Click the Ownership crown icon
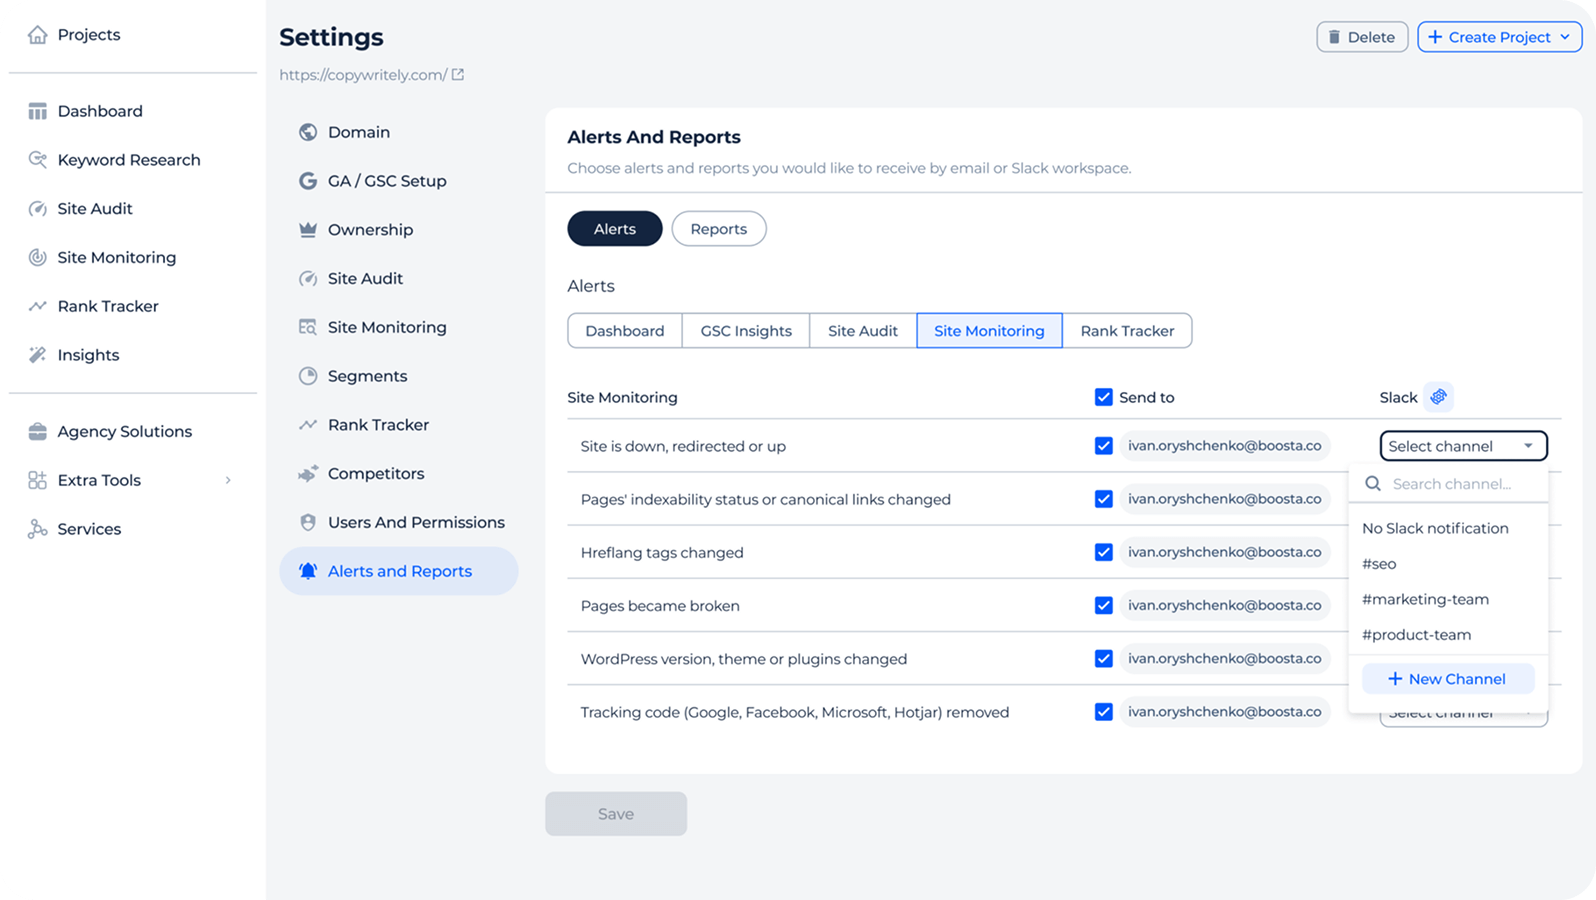The width and height of the screenshot is (1596, 900). point(308,230)
